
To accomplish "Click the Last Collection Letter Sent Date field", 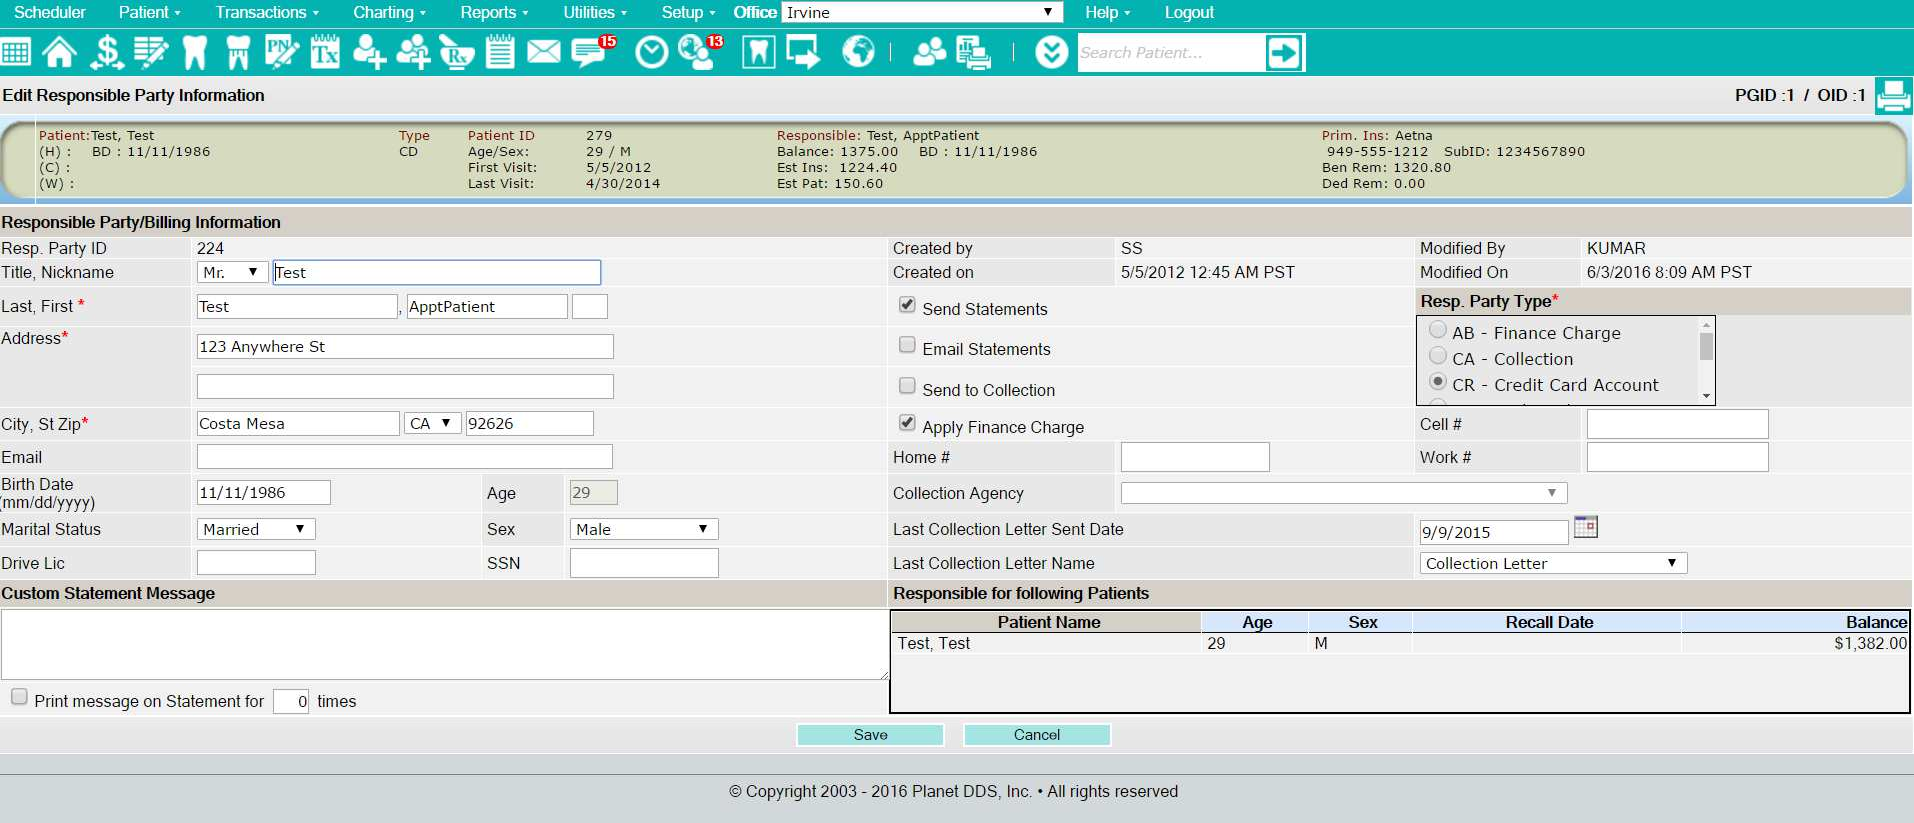I will pyautogui.click(x=1494, y=532).
